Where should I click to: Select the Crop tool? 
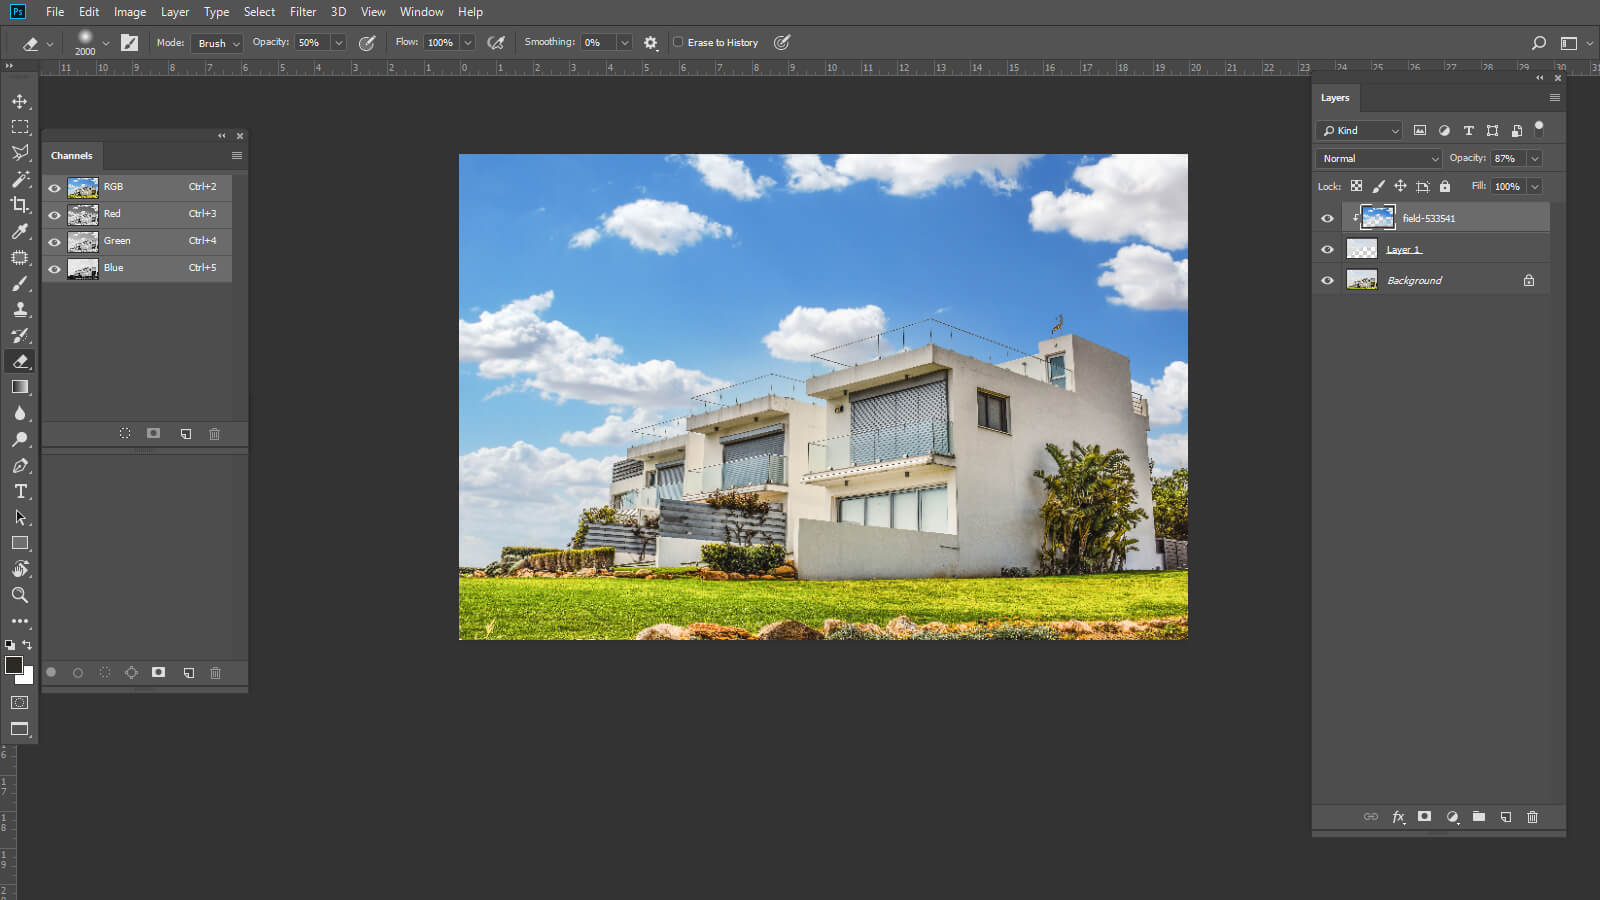20,205
